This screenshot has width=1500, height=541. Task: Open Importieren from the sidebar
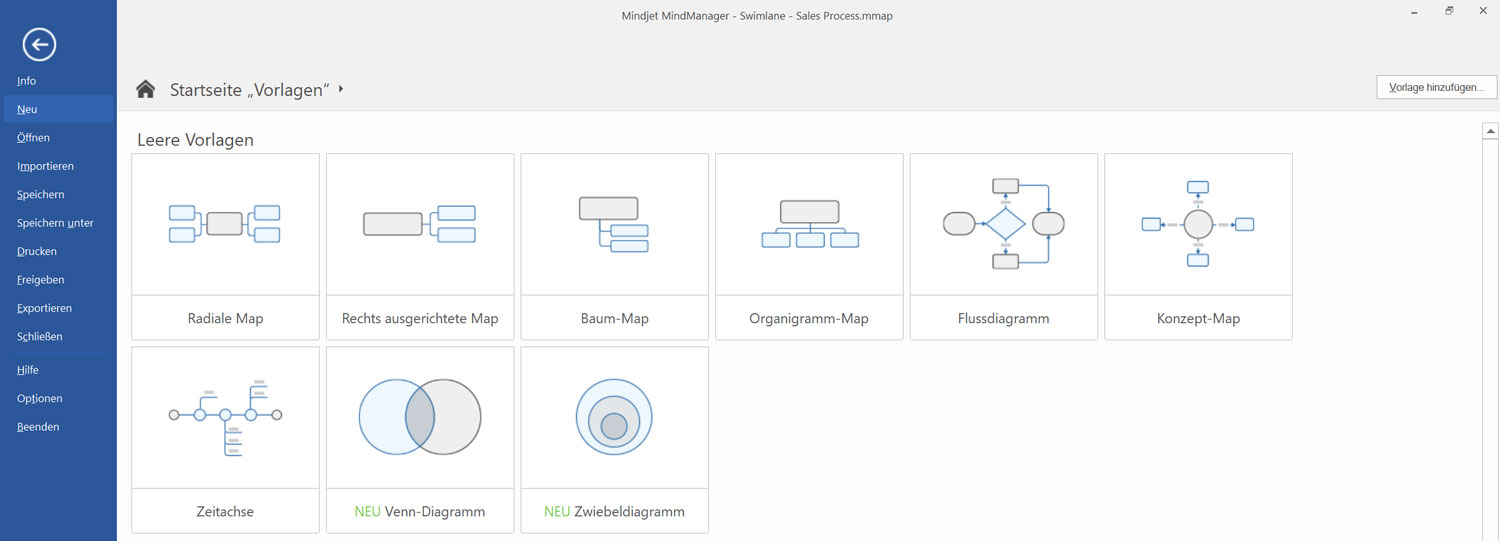45,166
